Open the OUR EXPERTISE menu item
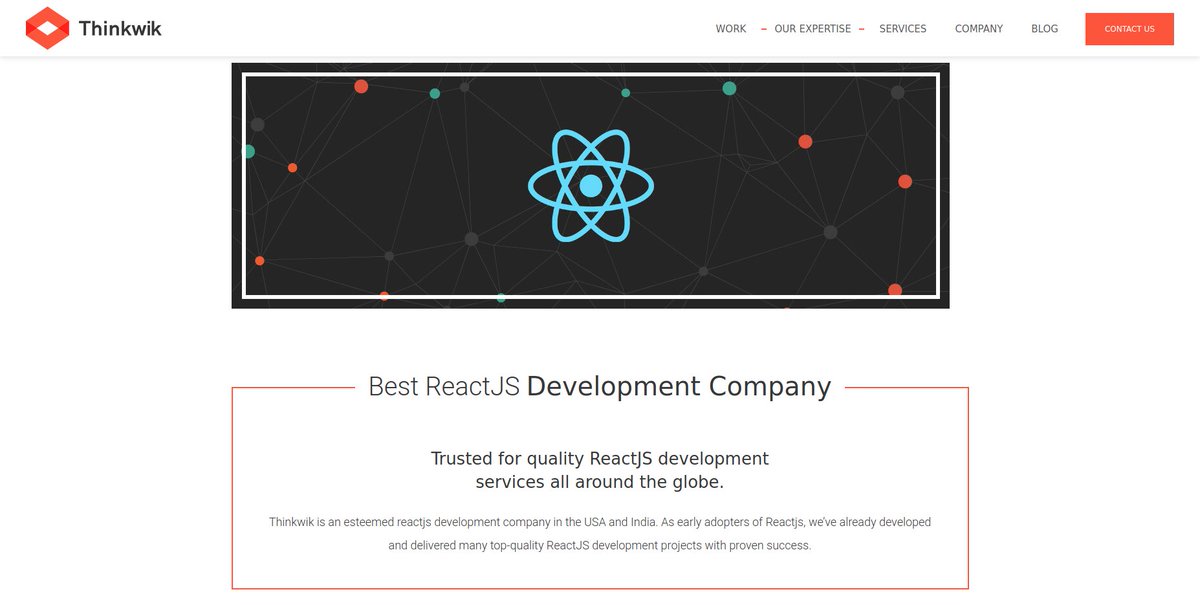 (x=813, y=29)
